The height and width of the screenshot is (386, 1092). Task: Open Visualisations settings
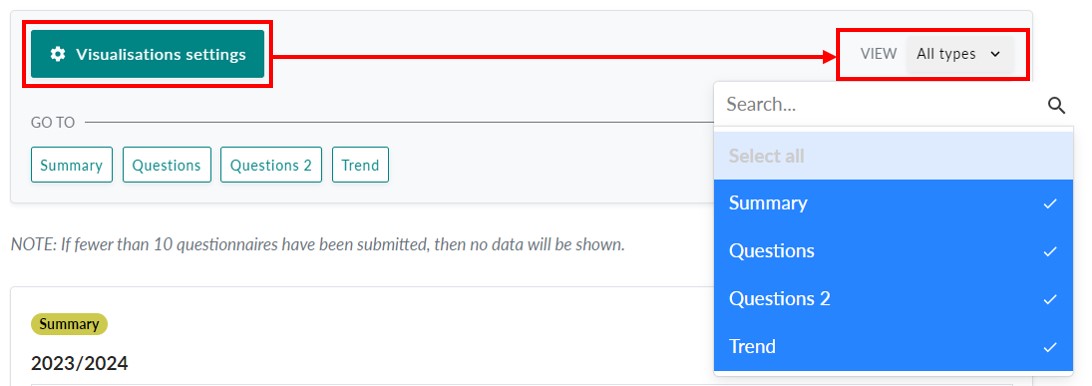[x=148, y=54]
